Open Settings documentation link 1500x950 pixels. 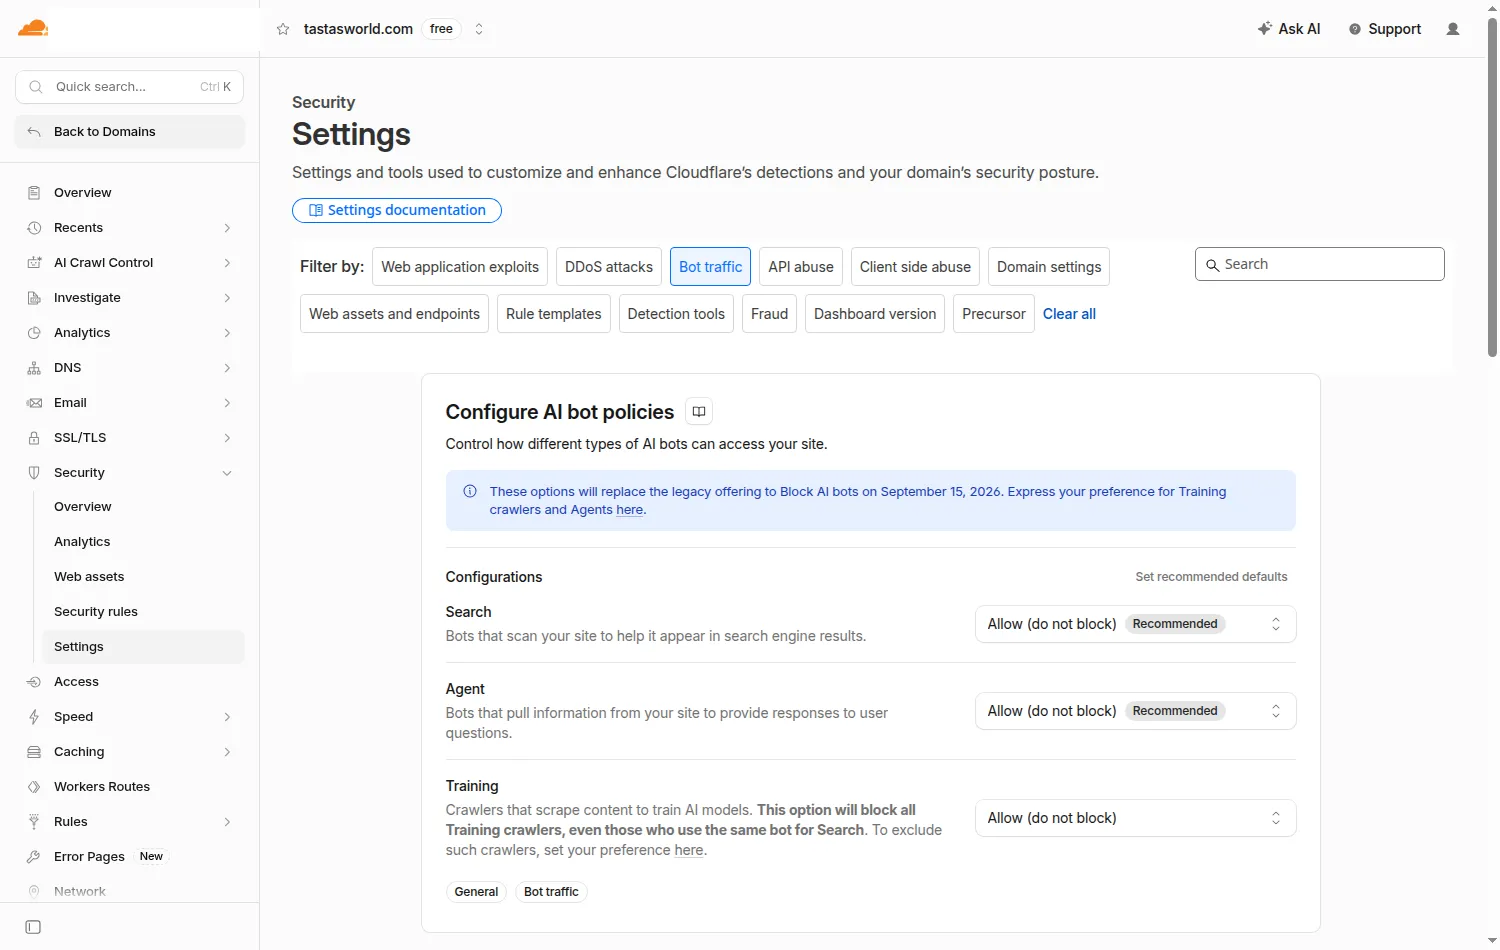[x=397, y=210]
